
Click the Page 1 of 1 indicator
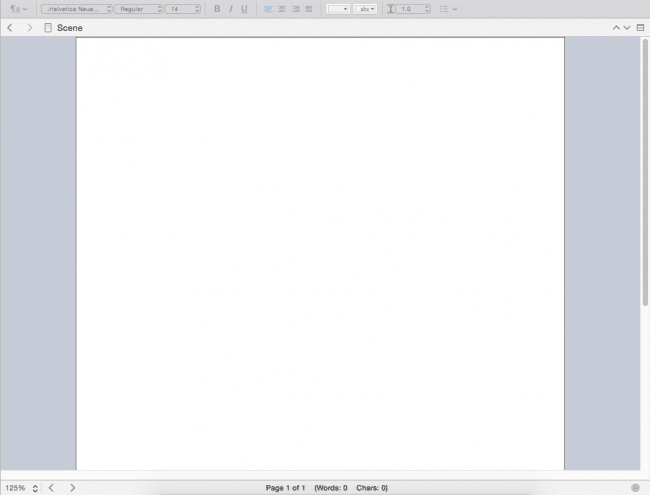(285, 488)
